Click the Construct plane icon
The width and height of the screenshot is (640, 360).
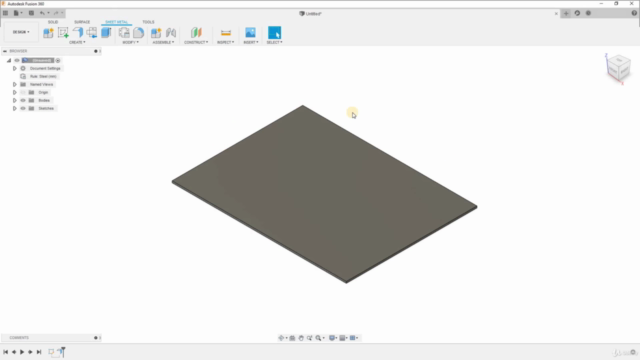click(x=196, y=33)
